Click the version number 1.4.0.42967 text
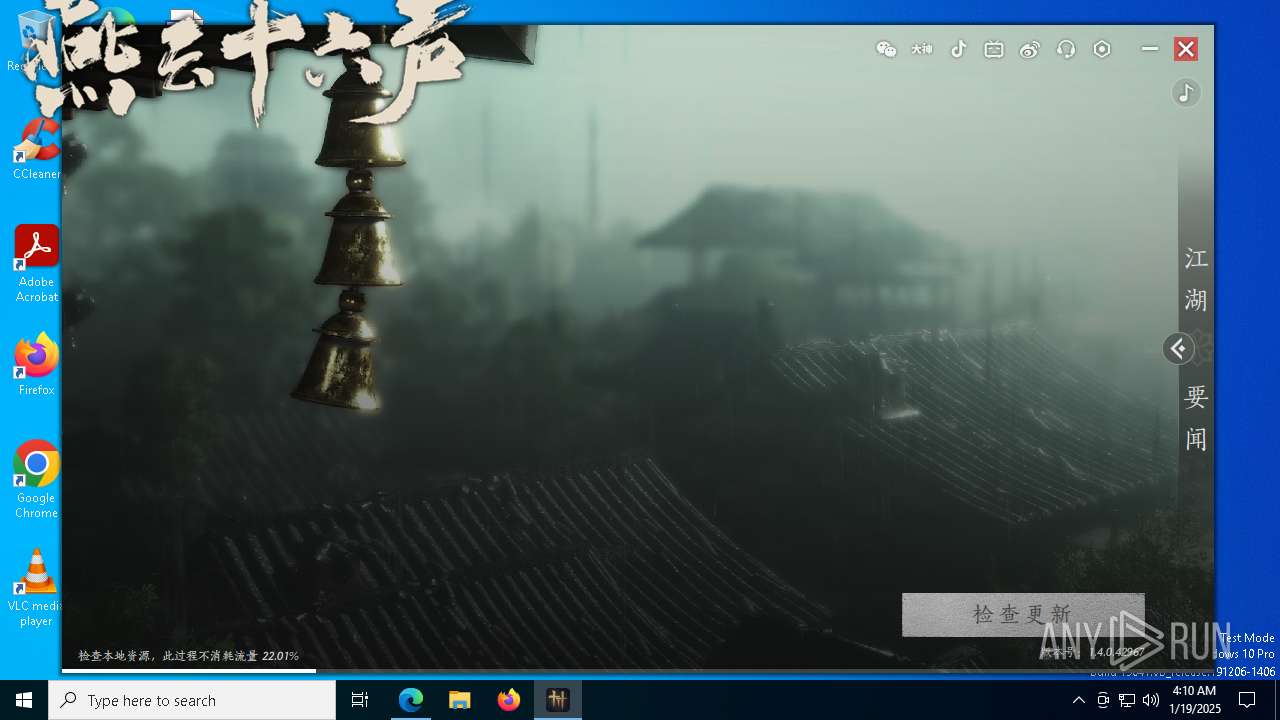1280x720 pixels. [1117, 652]
